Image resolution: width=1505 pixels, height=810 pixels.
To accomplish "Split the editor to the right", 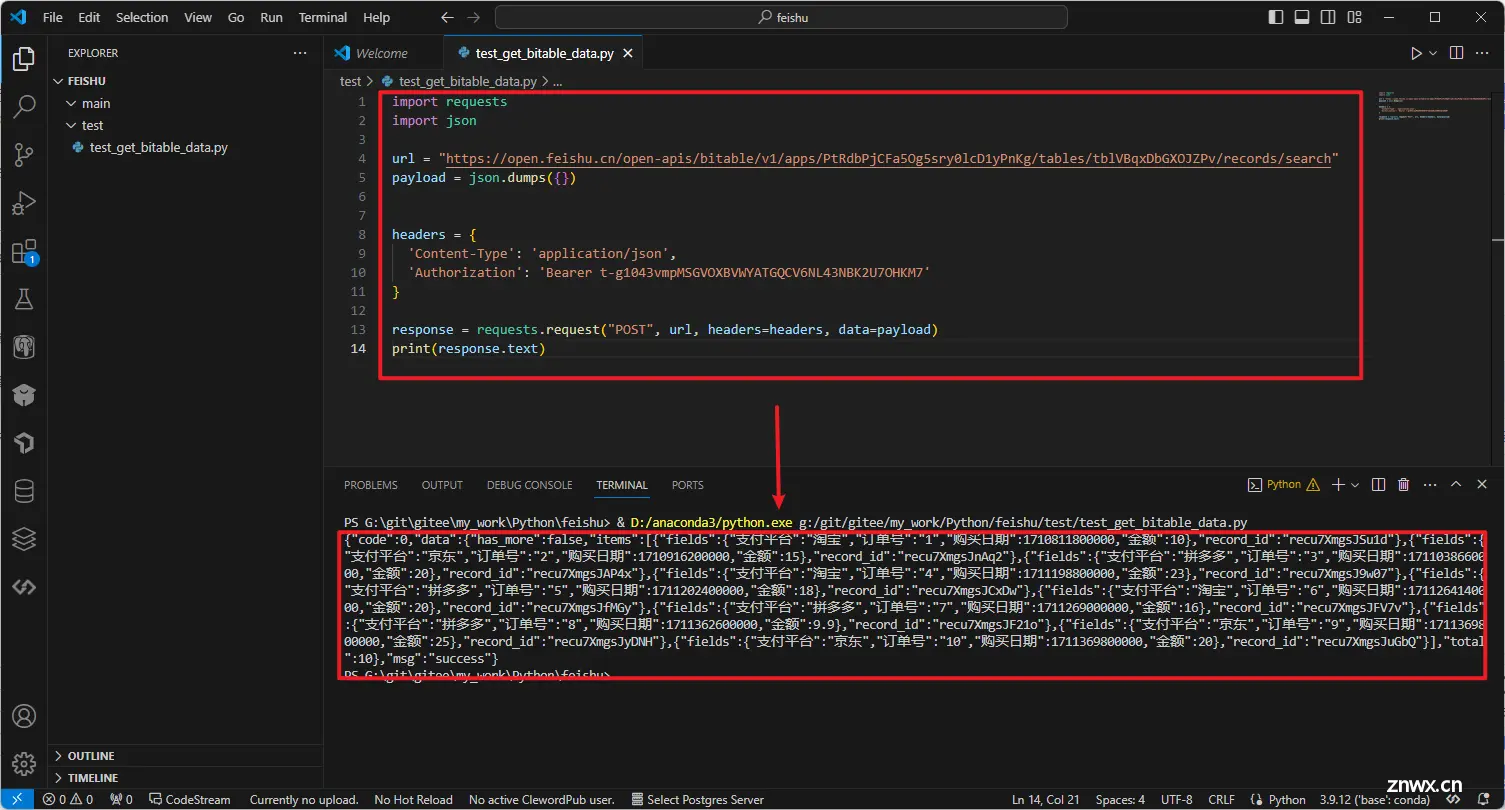I will point(1456,53).
